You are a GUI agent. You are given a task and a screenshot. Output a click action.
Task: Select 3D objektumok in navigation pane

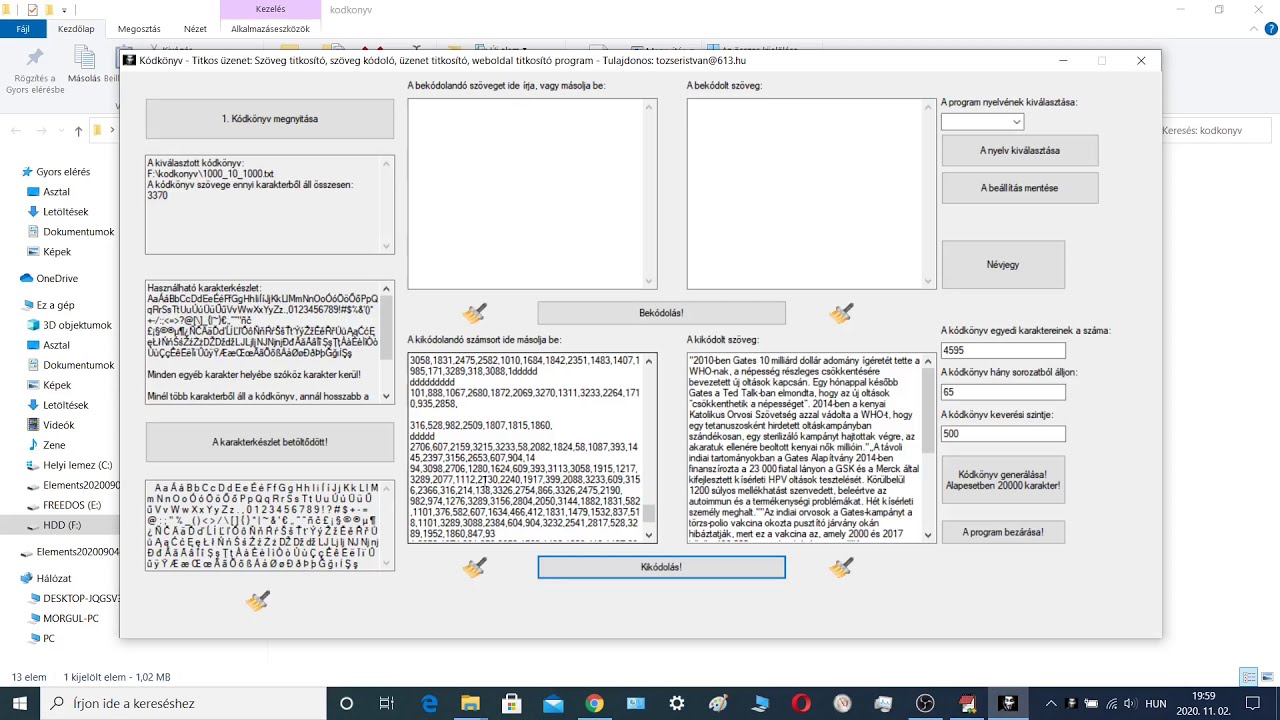click(x=77, y=325)
